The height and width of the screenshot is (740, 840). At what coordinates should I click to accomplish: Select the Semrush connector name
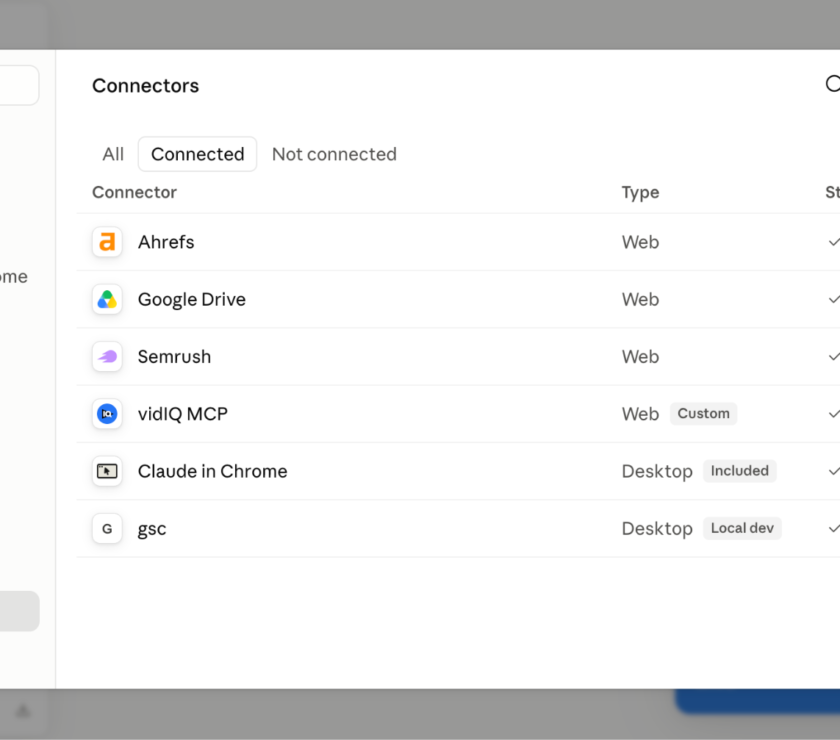coord(174,357)
